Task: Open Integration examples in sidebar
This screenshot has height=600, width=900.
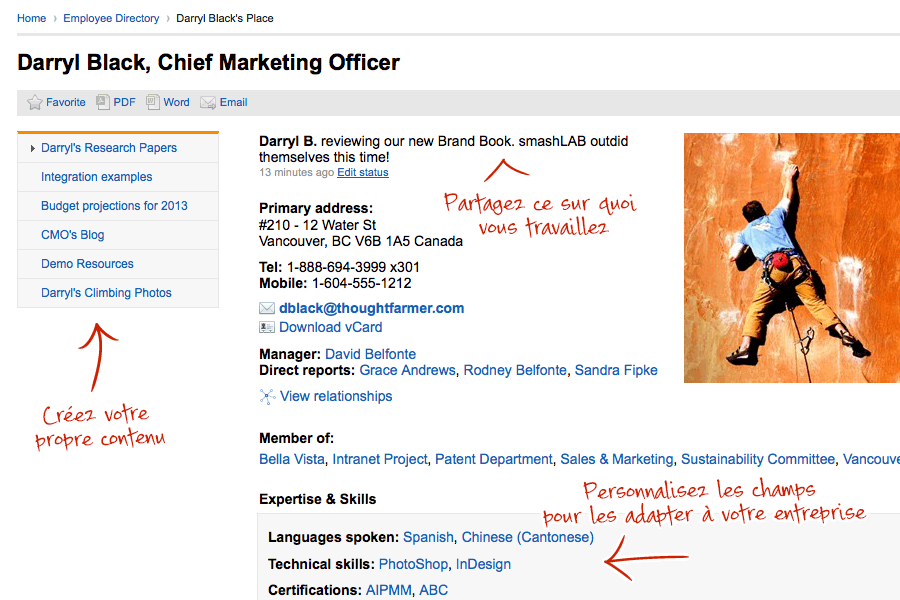Action: (x=96, y=177)
